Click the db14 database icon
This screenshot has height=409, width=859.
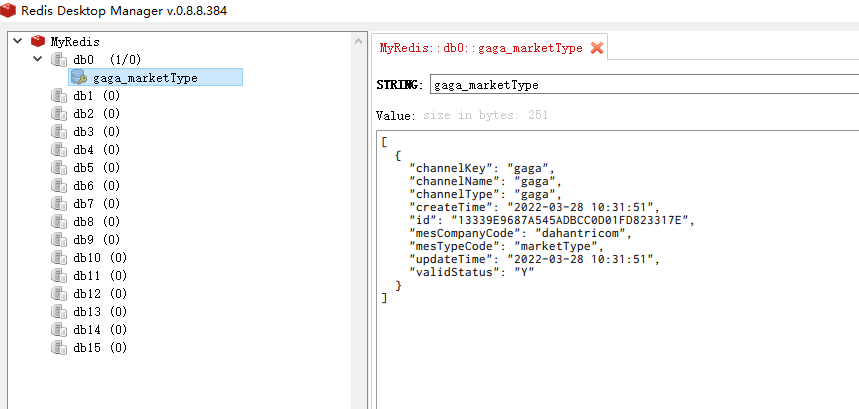59,330
